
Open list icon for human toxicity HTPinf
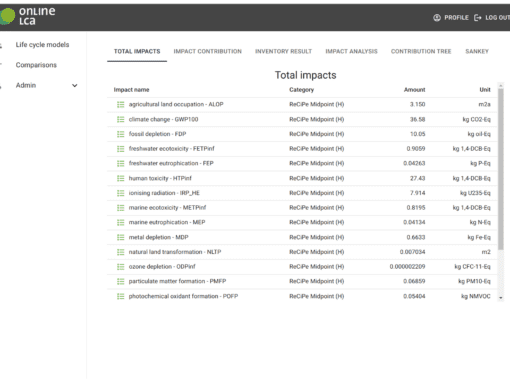point(120,178)
